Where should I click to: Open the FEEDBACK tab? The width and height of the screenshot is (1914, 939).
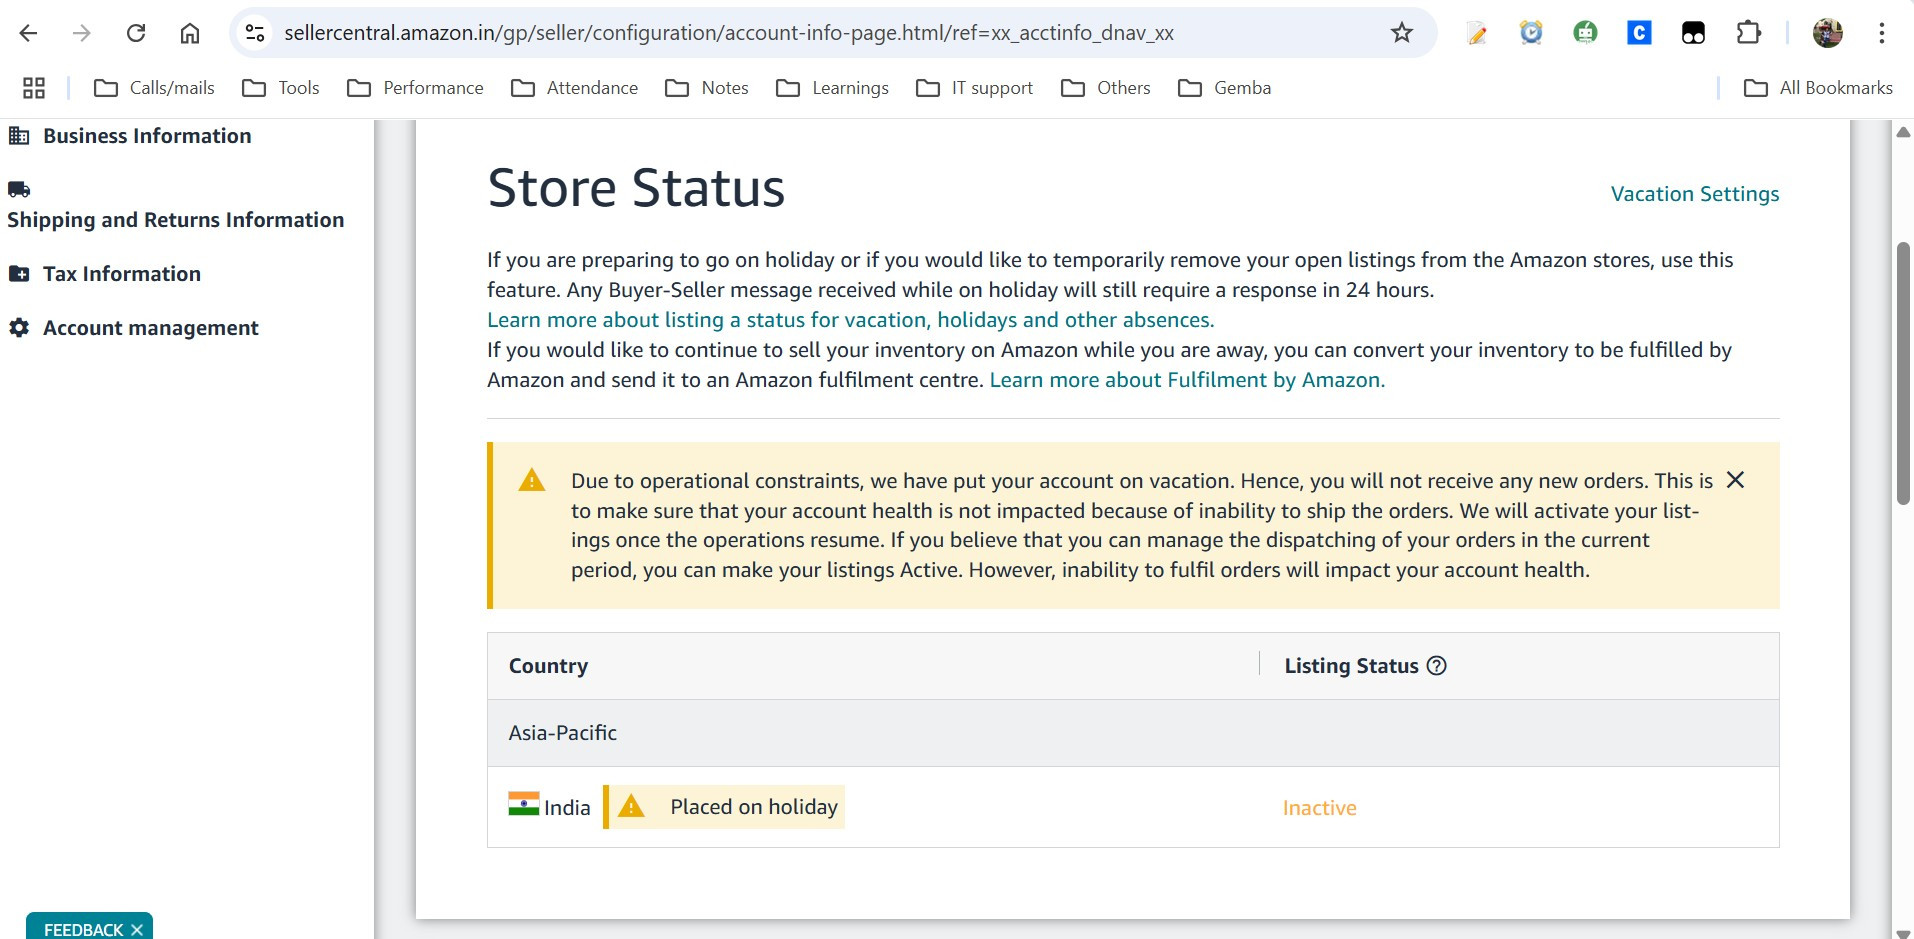[84, 929]
